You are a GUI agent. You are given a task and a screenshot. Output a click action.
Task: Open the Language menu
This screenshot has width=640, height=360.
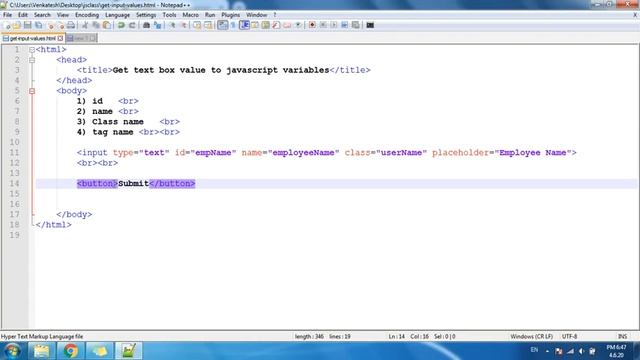[x=118, y=15]
